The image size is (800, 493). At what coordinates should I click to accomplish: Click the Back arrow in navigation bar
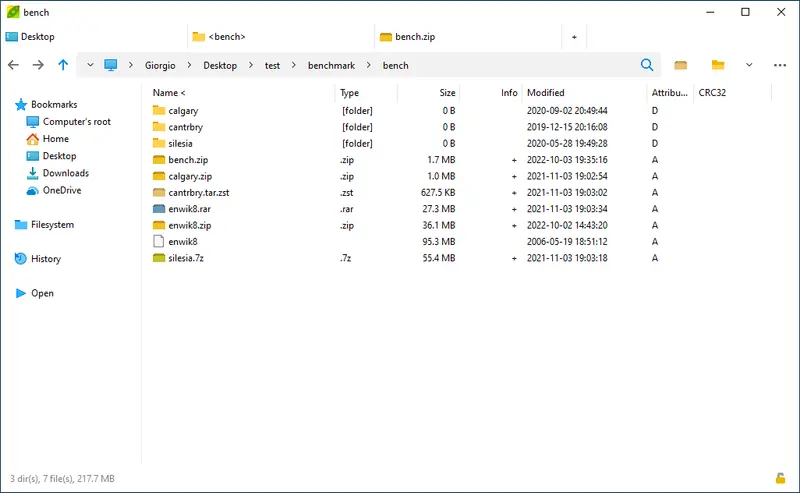pyautogui.click(x=13, y=65)
